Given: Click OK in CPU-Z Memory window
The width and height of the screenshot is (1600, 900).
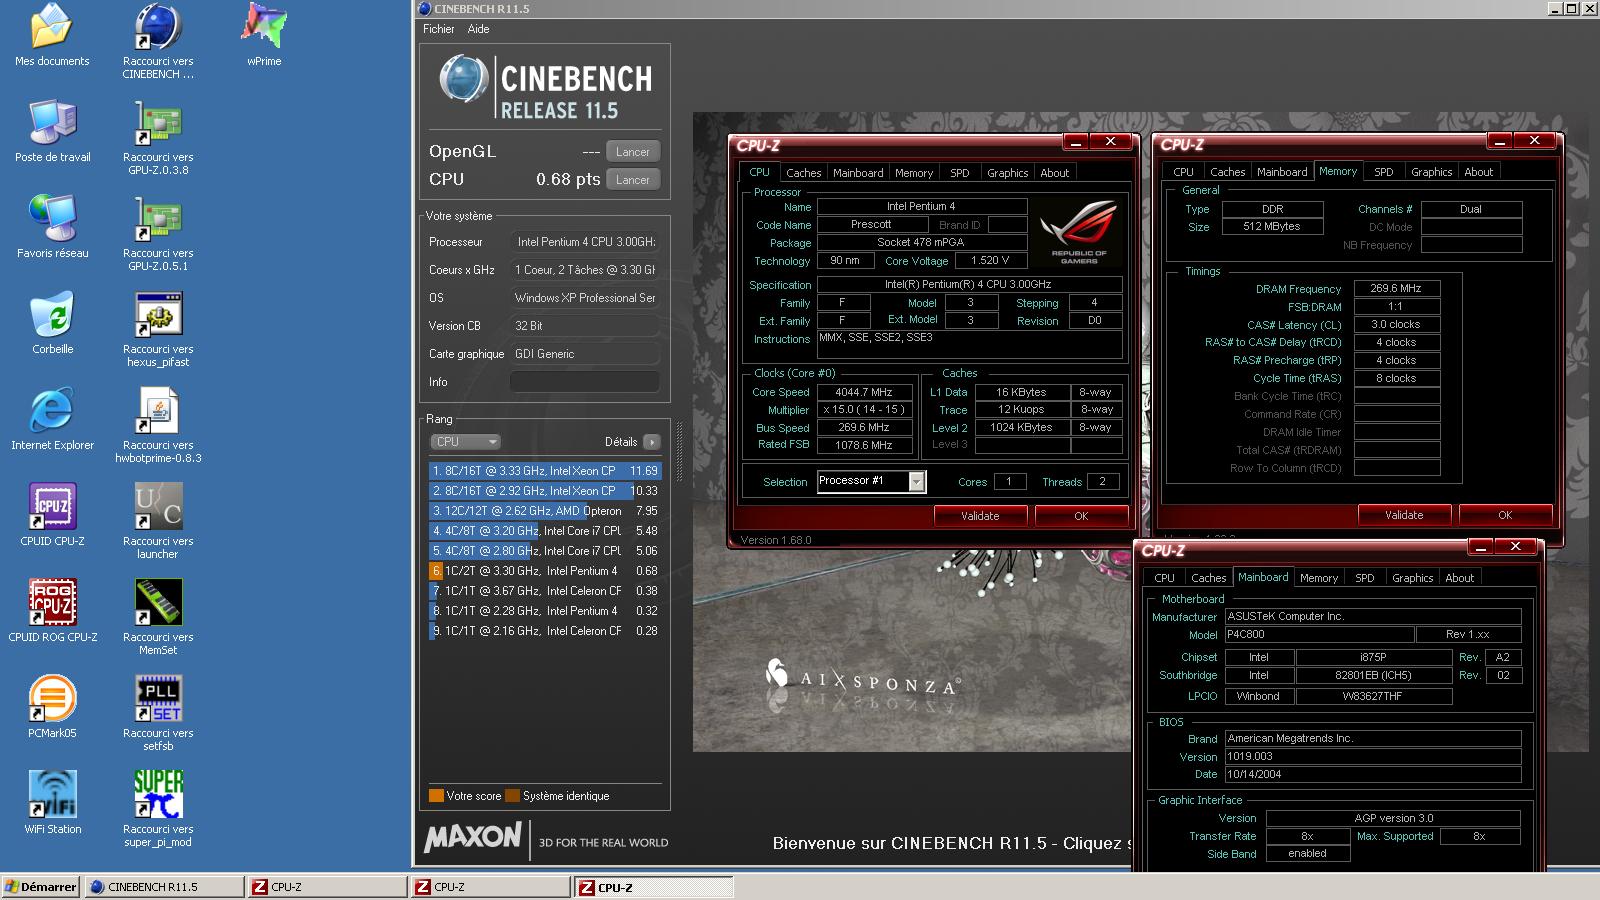Looking at the screenshot, I should tap(1505, 515).
